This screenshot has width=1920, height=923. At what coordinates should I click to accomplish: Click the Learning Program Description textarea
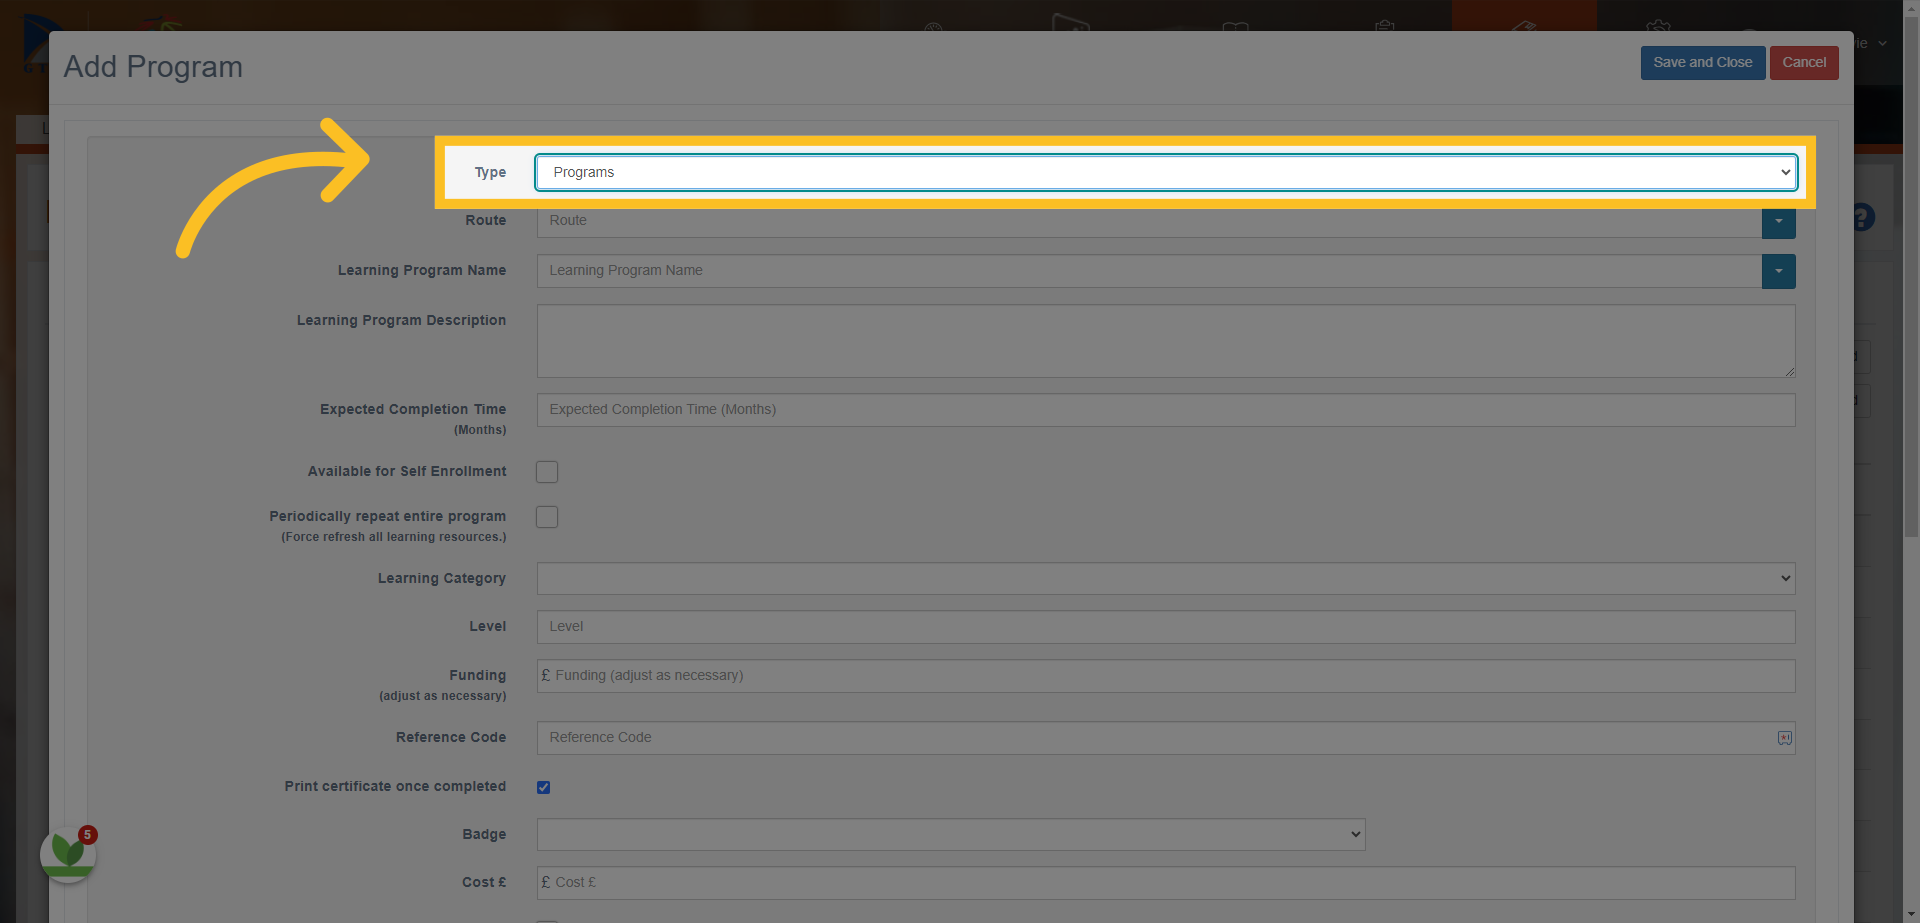[x=1166, y=341]
